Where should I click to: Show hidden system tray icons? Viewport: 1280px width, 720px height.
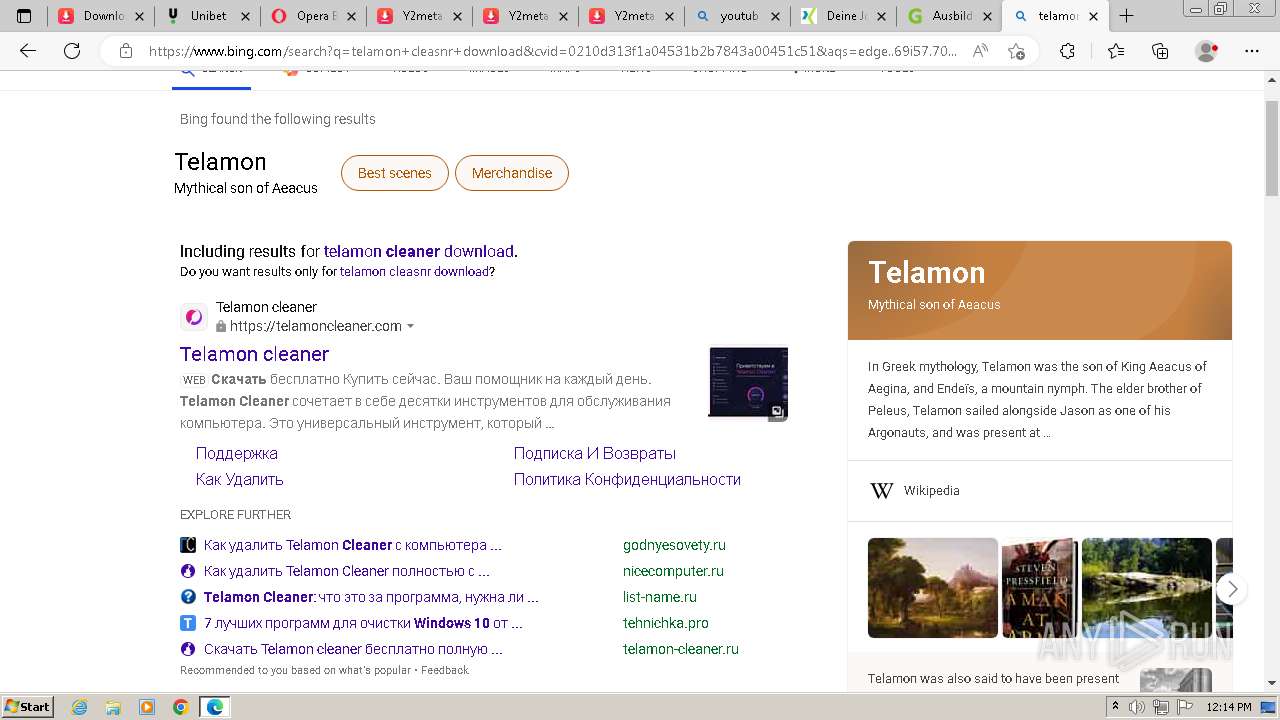tap(1116, 707)
